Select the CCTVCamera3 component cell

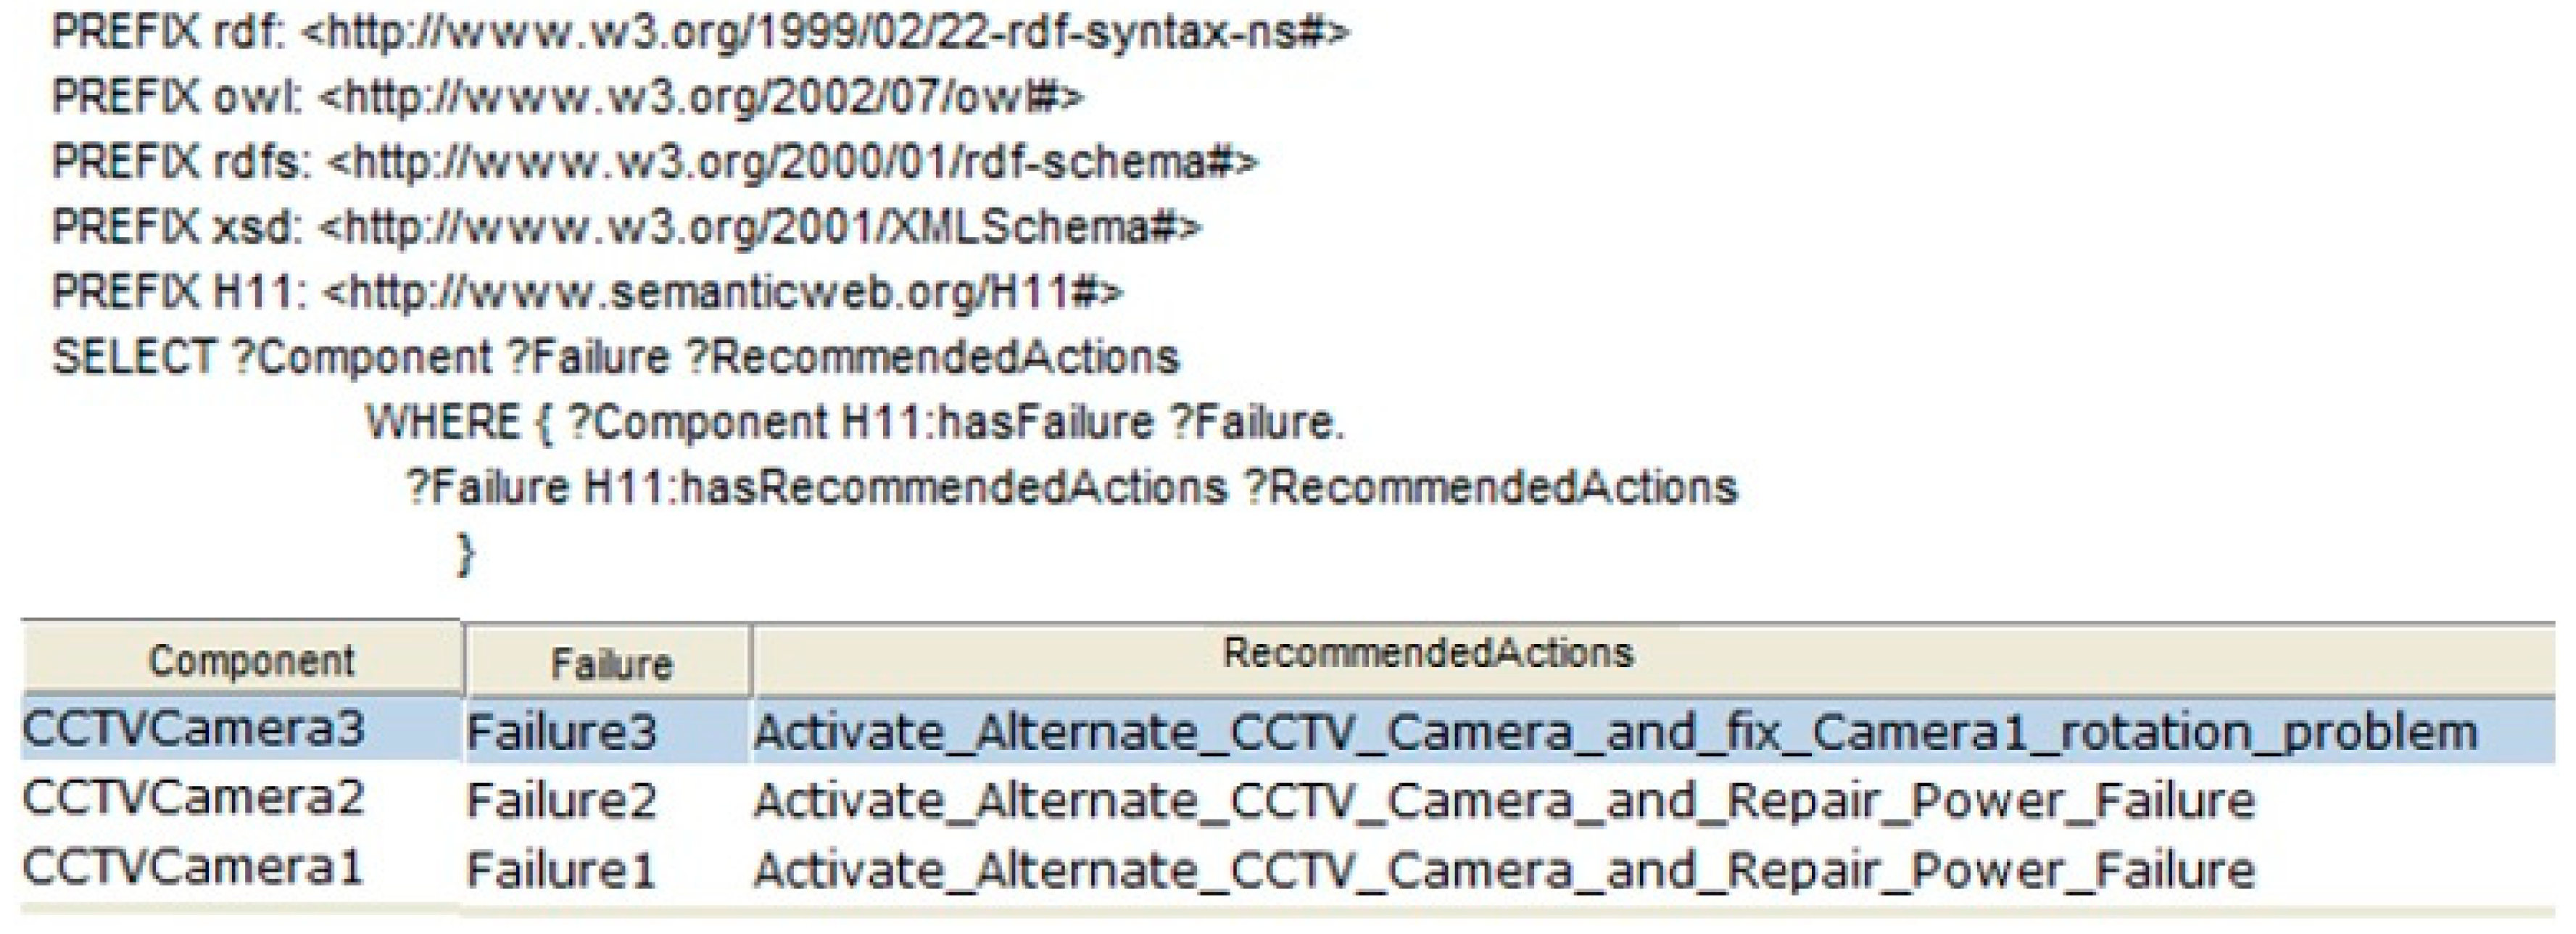click(x=193, y=728)
